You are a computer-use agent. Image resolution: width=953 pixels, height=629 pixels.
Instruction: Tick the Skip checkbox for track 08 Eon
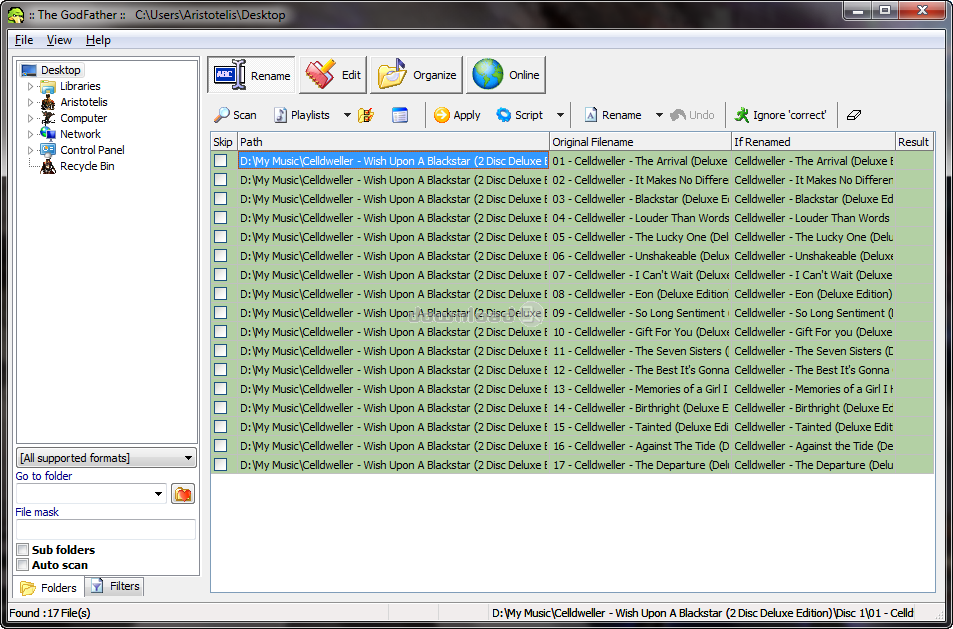(221, 294)
